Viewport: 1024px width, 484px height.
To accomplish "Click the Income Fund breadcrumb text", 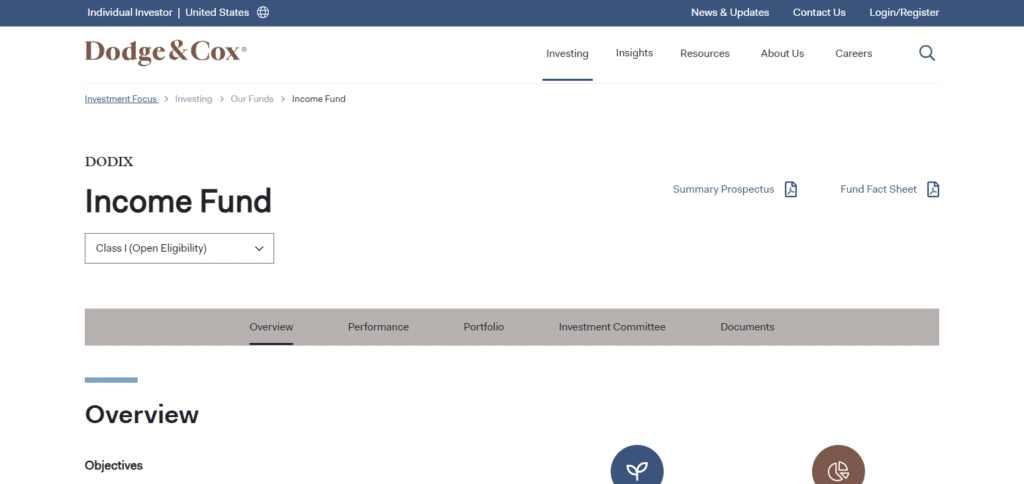I will pyautogui.click(x=319, y=99).
